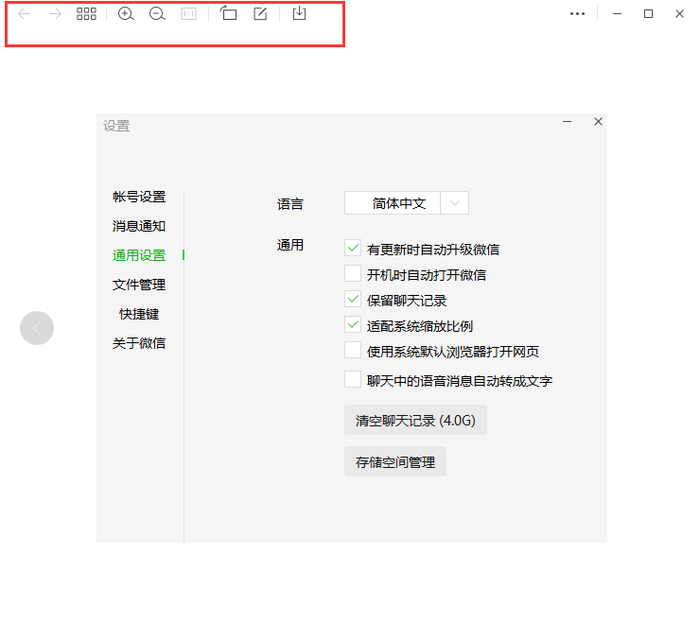The image size is (700, 623).
Task: Show image at actual 1:1 size
Action: pos(188,14)
